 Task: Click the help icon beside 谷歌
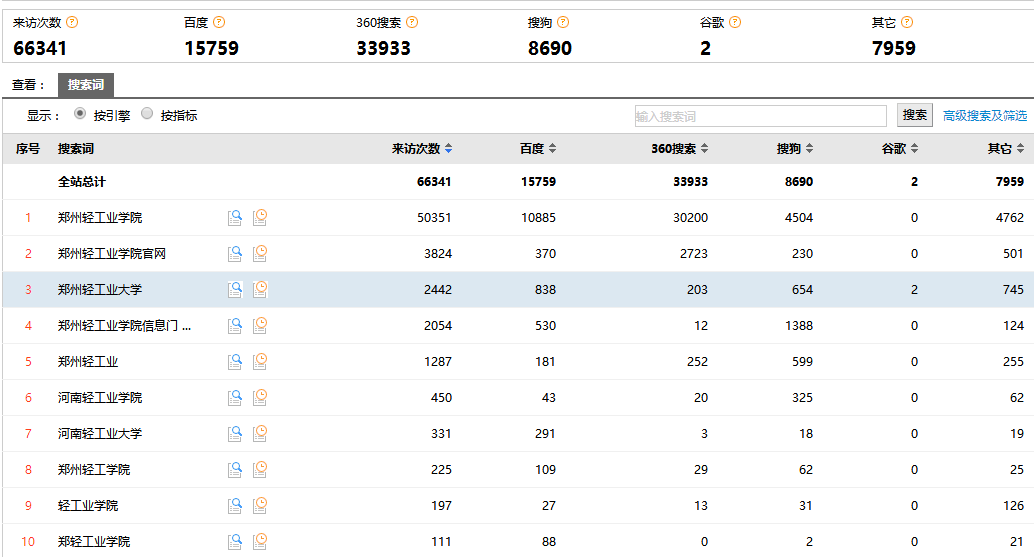pos(735,22)
